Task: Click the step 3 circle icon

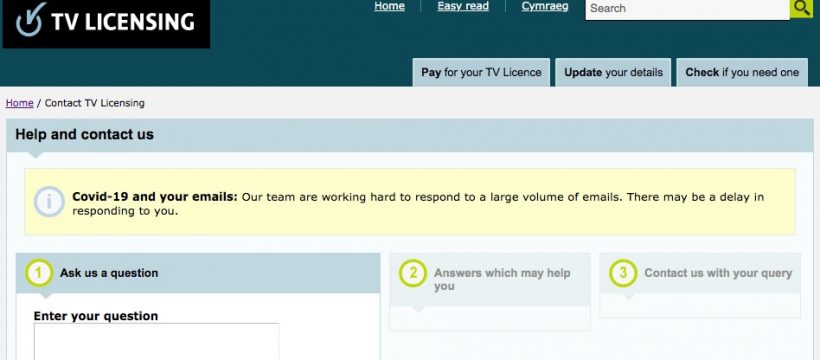Action: [623, 273]
